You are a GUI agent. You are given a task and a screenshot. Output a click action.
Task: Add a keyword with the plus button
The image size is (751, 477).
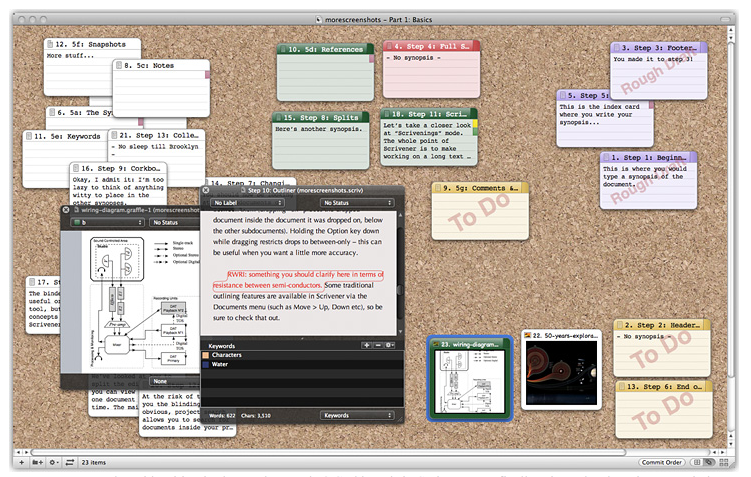(366, 345)
